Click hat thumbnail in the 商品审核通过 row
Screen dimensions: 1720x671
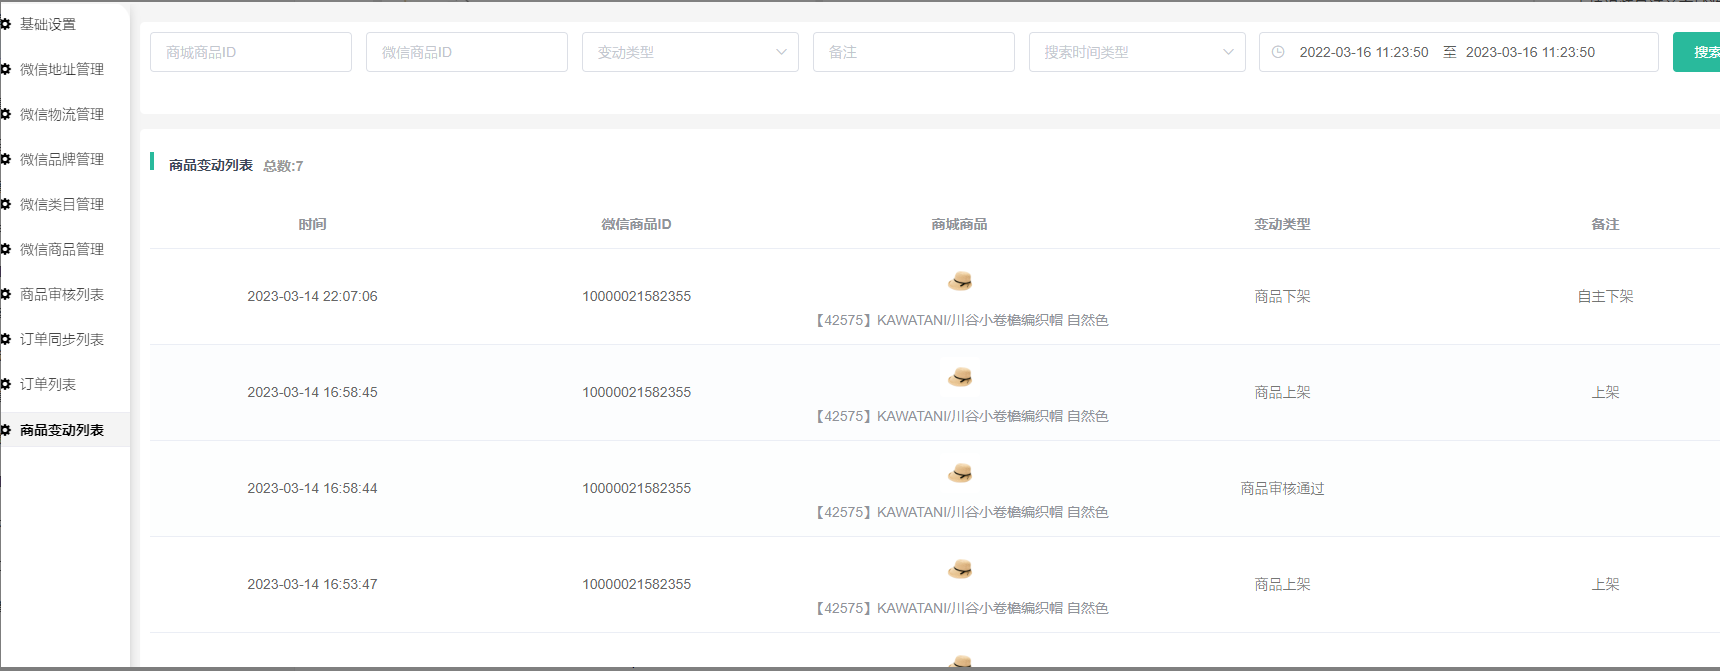[960, 473]
